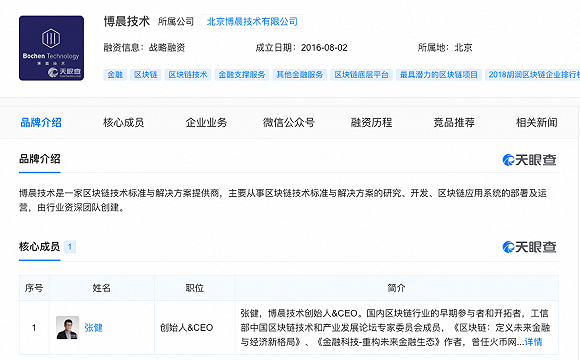Screen dimensions: 580x360
Task: Switch to the 品牌介绍 tab
Action: click(x=41, y=122)
